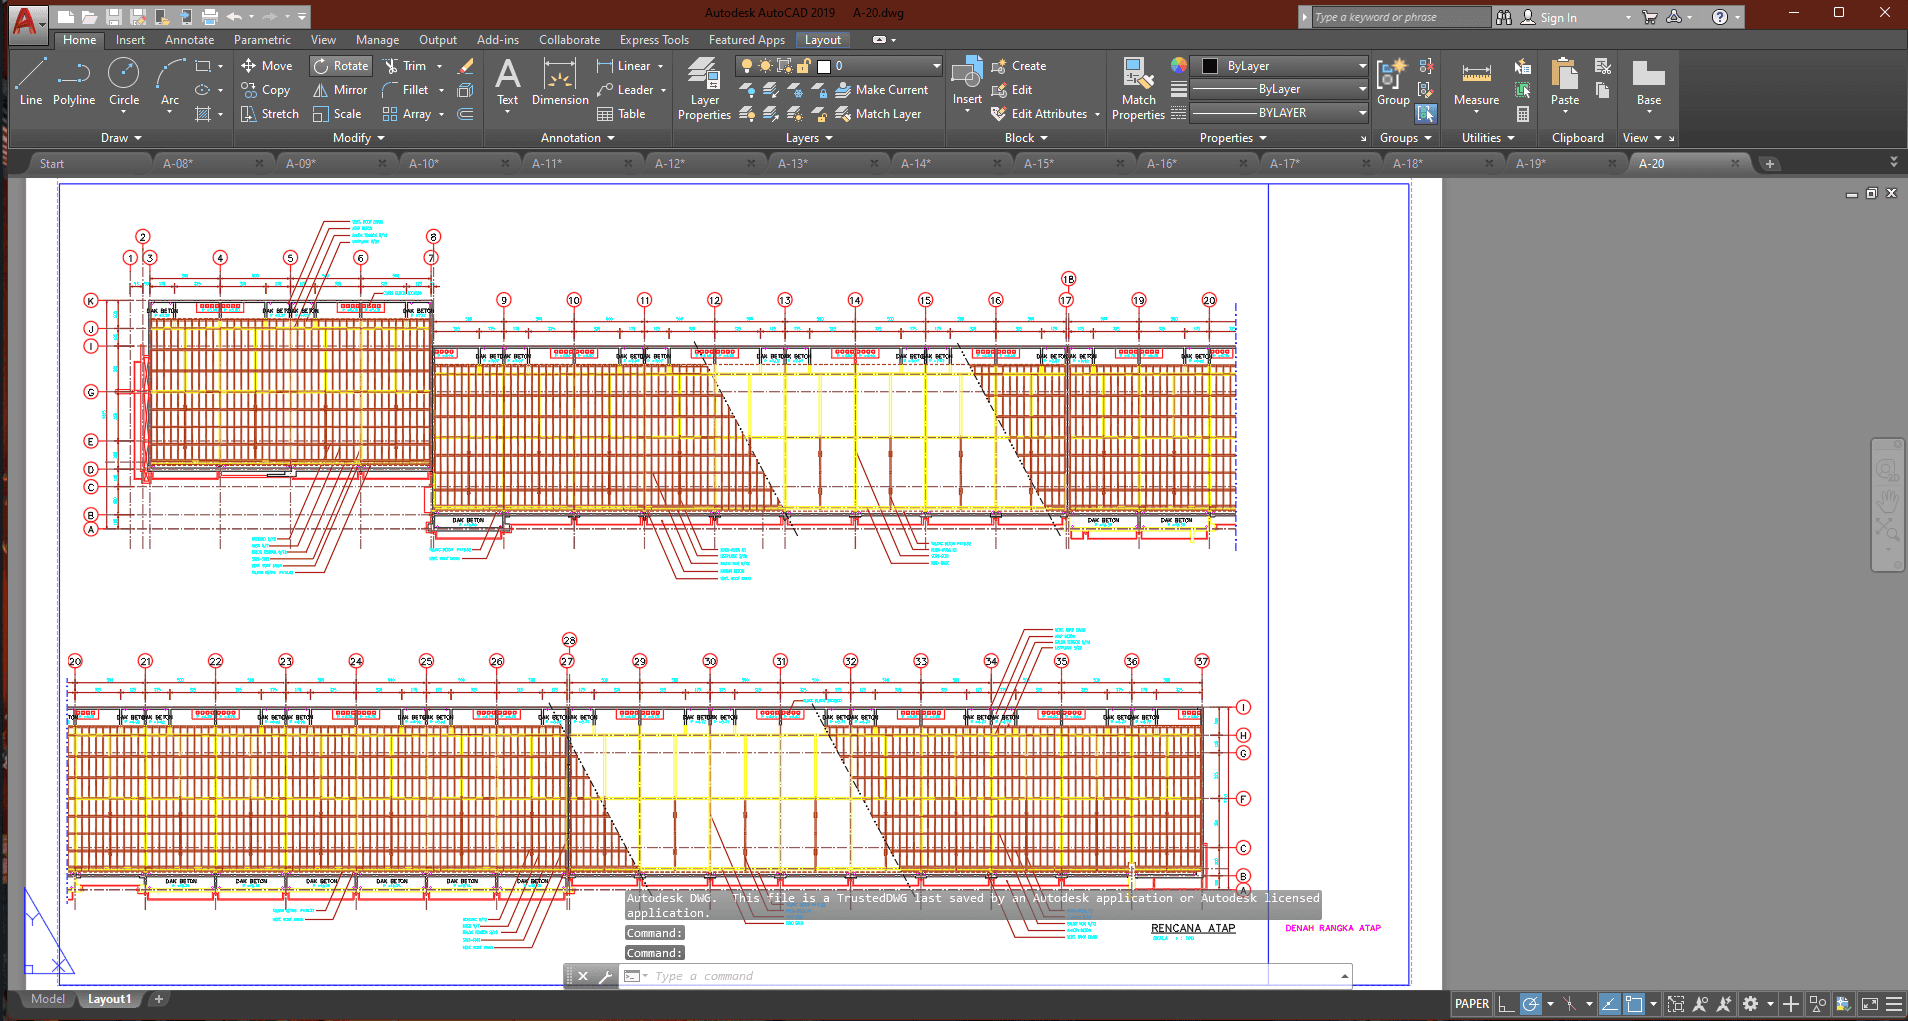Choose the Stretch tool
1908x1021 pixels.
click(x=270, y=114)
